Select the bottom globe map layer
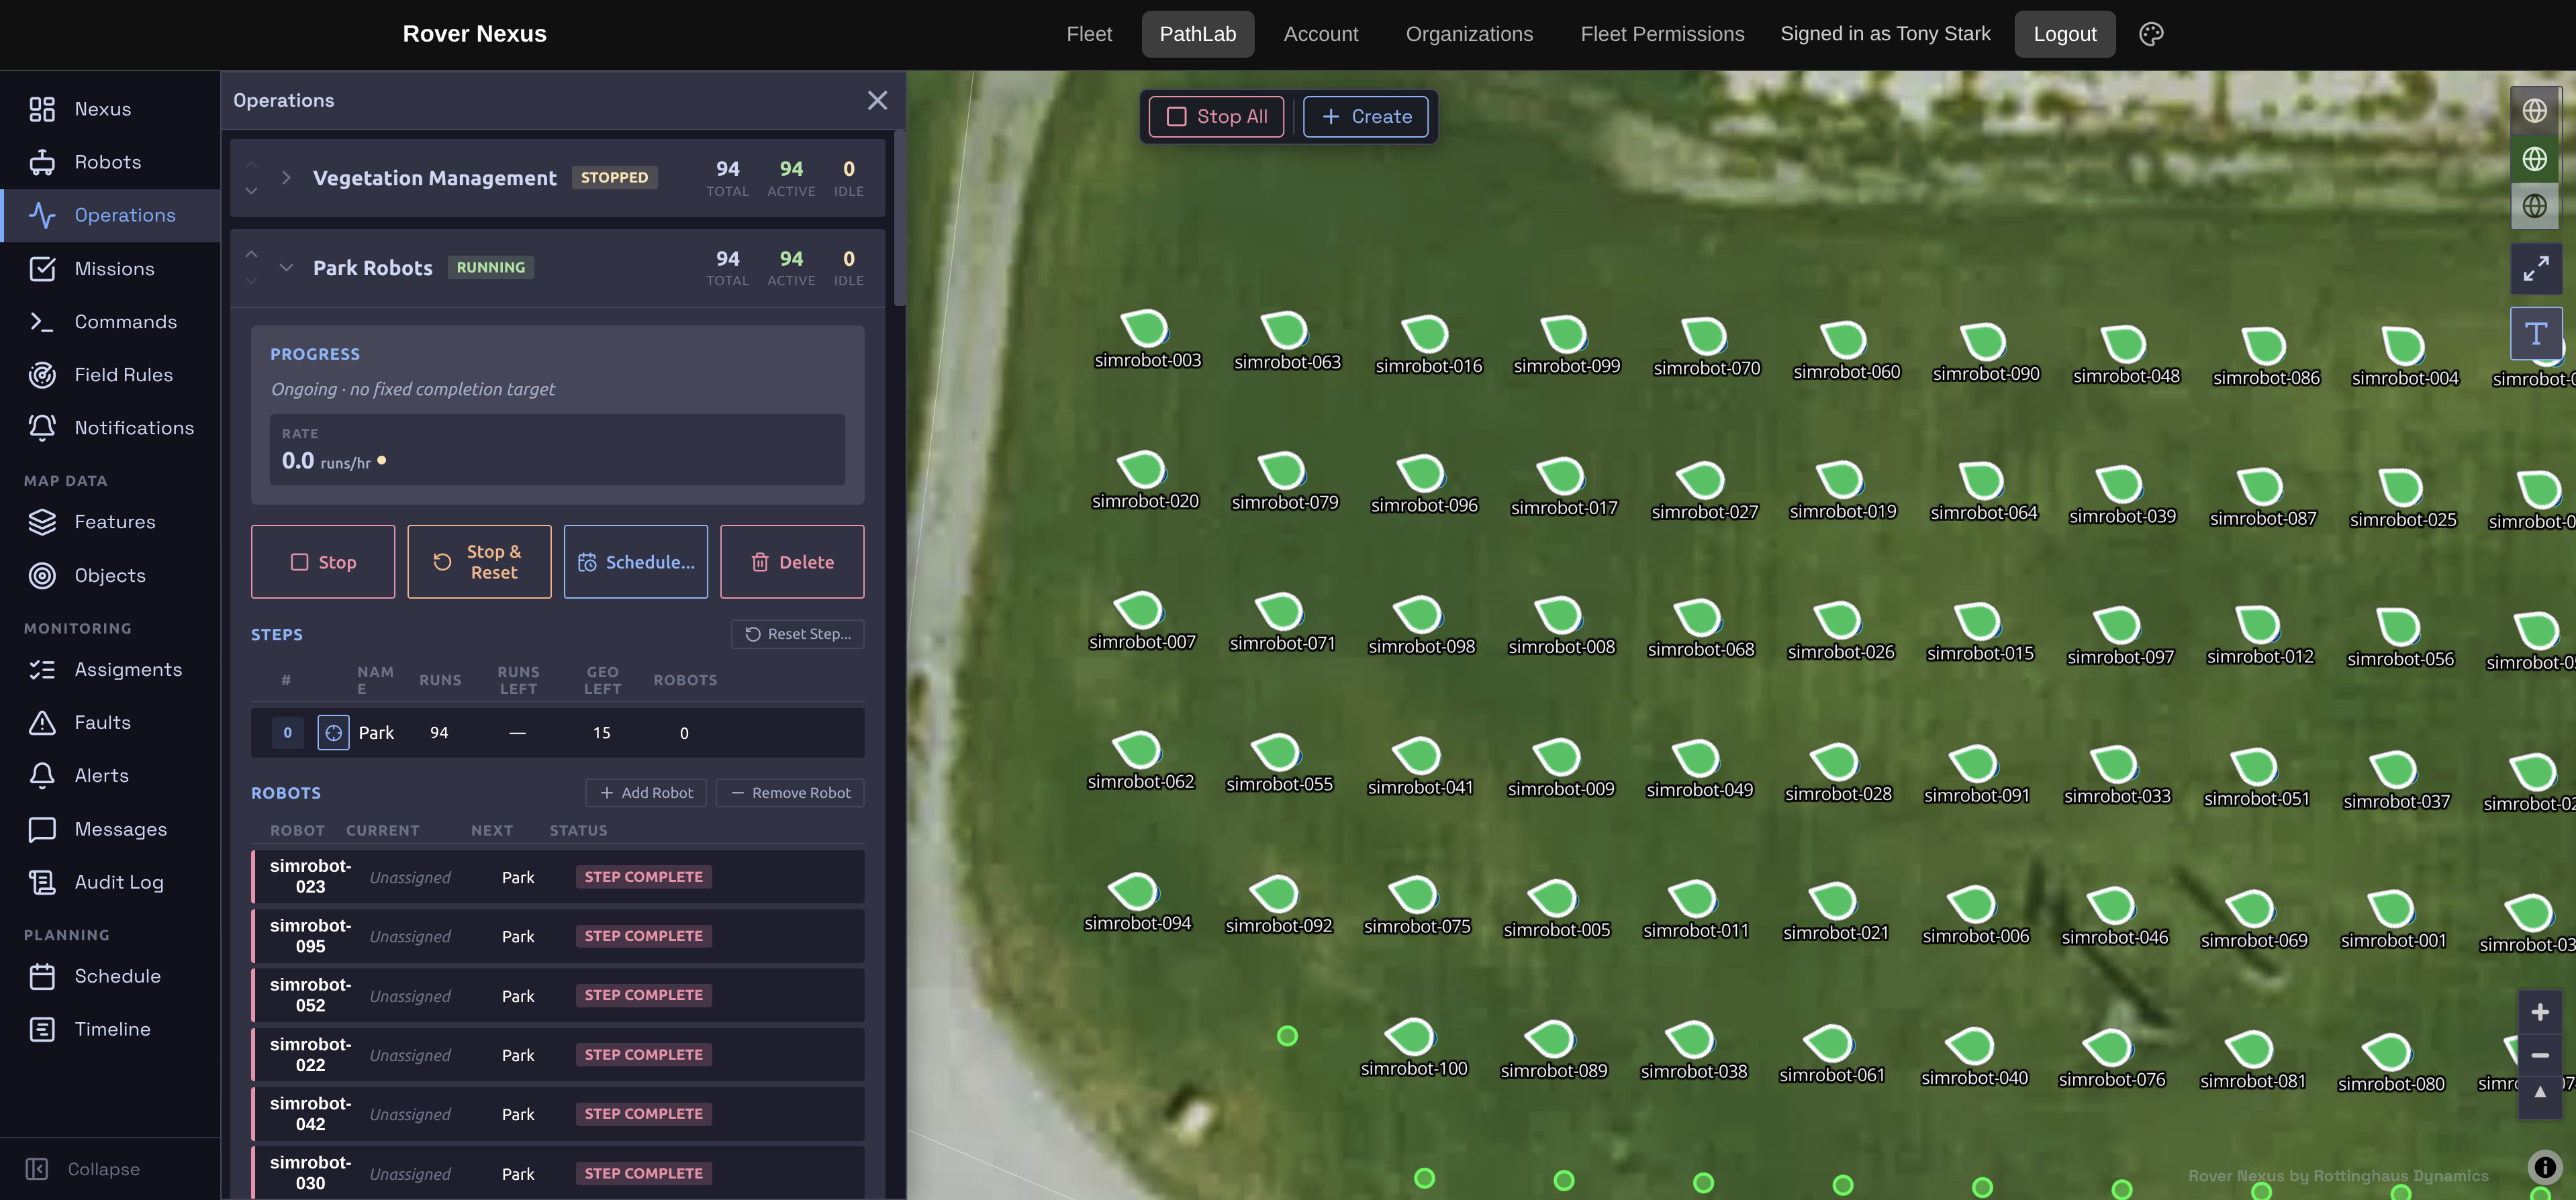2576x1200 pixels. [2534, 206]
